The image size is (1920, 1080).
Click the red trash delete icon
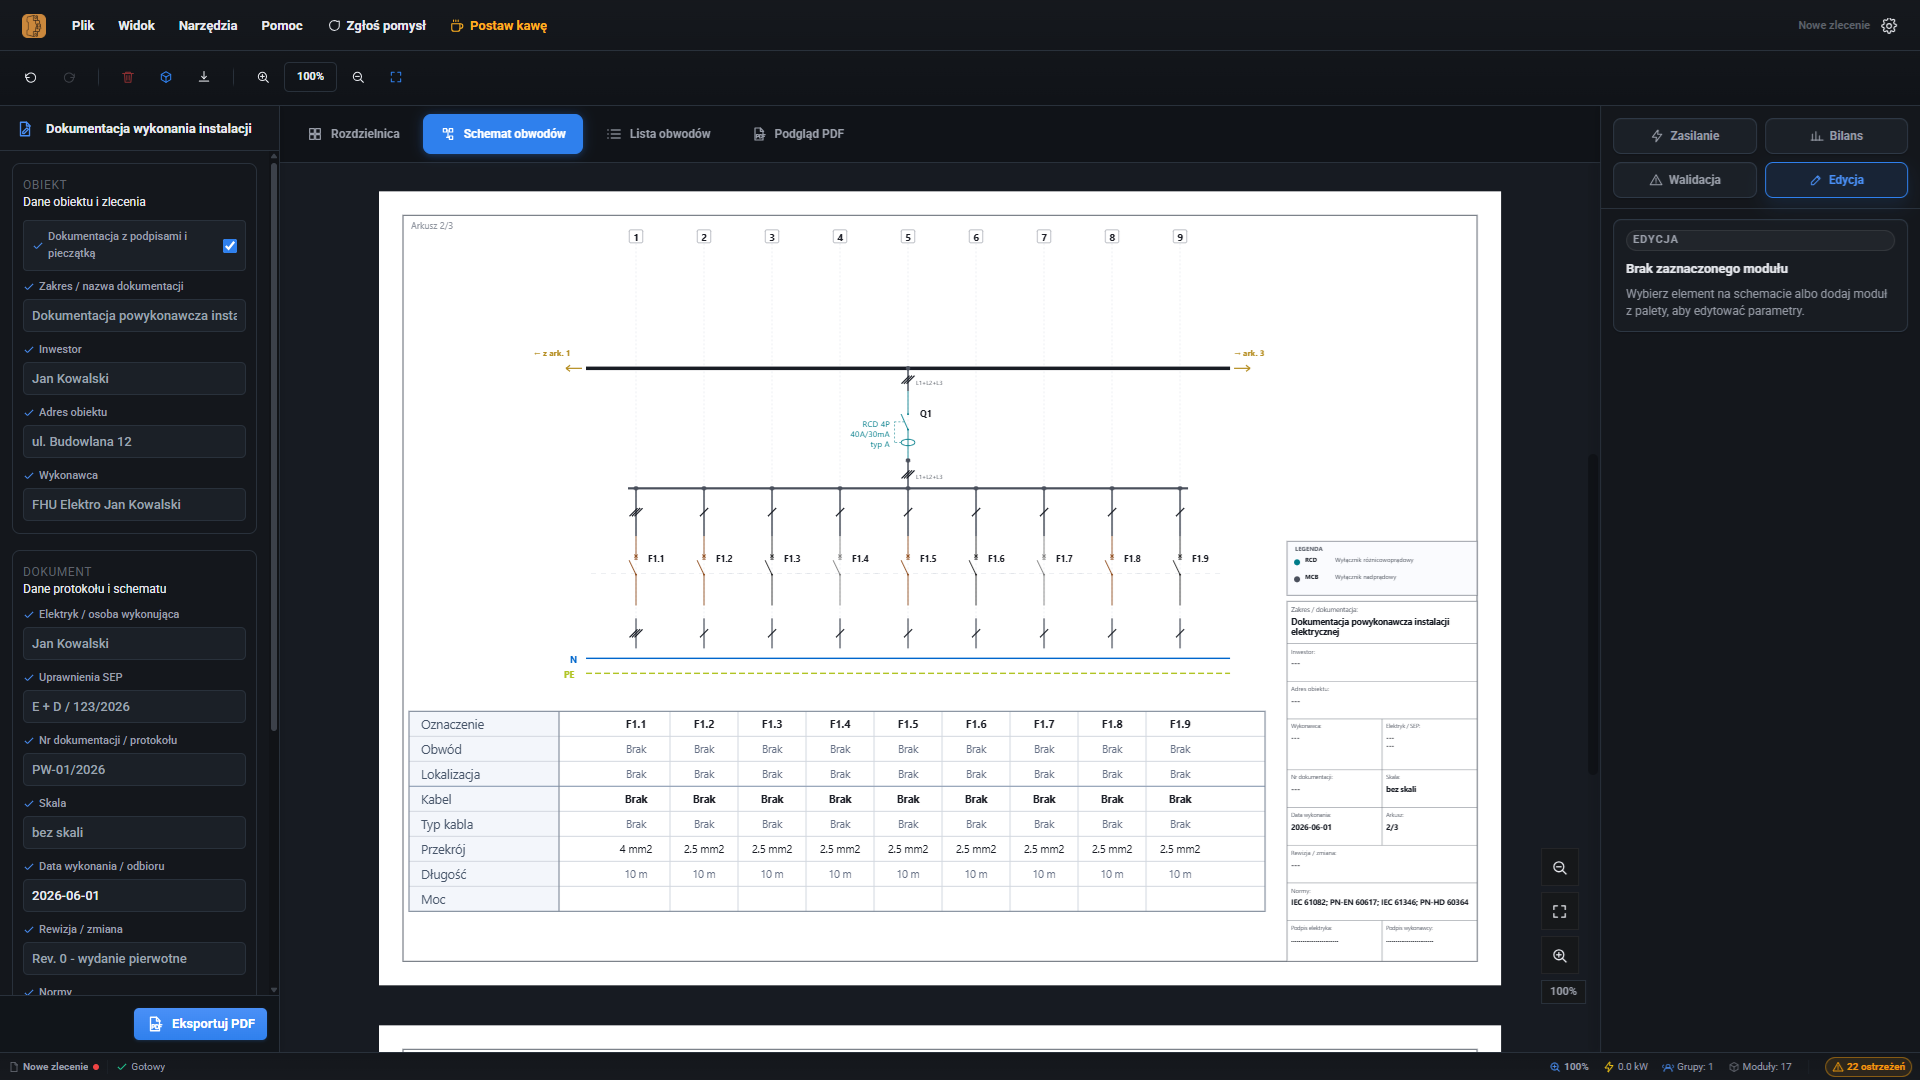tap(128, 77)
